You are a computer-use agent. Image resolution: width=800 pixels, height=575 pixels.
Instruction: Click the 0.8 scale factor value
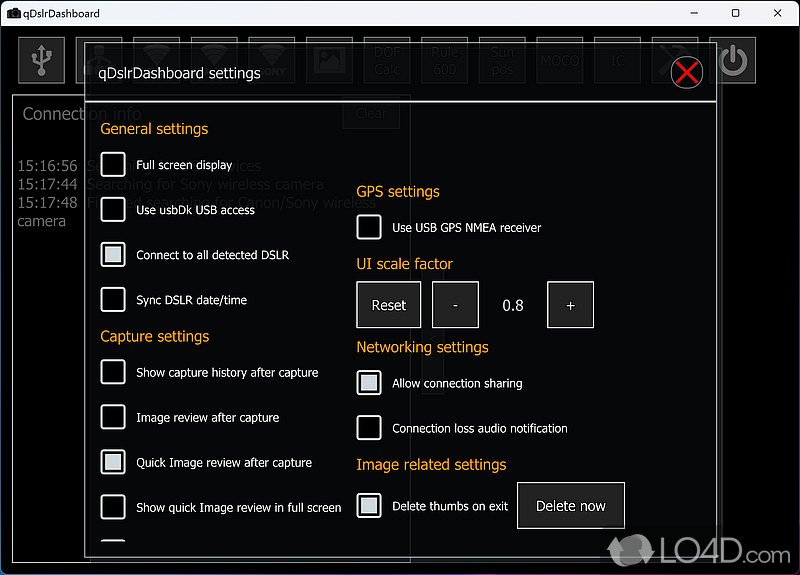coord(513,305)
